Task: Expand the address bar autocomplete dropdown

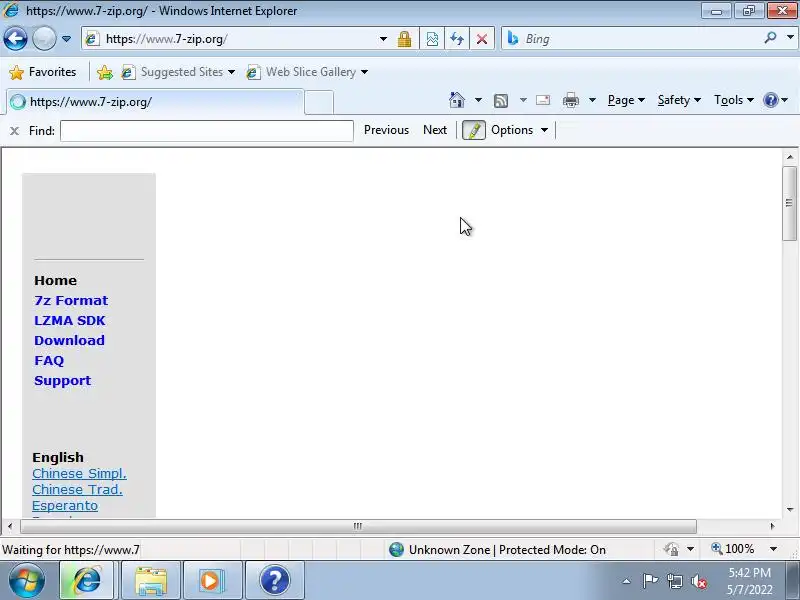Action: [x=383, y=39]
